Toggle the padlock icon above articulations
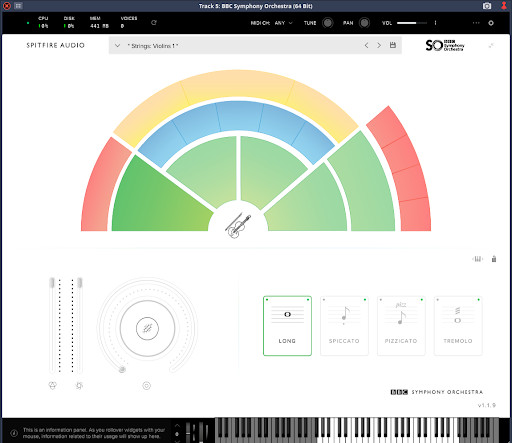The height and width of the screenshot is (443, 512). point(494,259)
